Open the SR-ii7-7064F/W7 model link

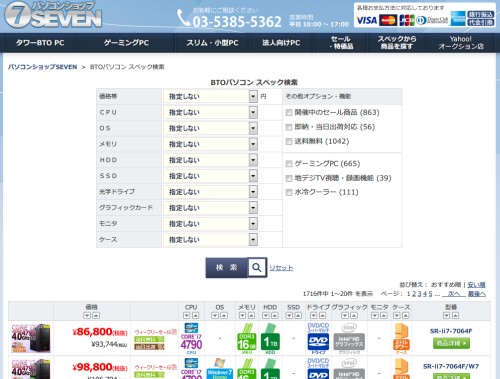coord(451,366)
